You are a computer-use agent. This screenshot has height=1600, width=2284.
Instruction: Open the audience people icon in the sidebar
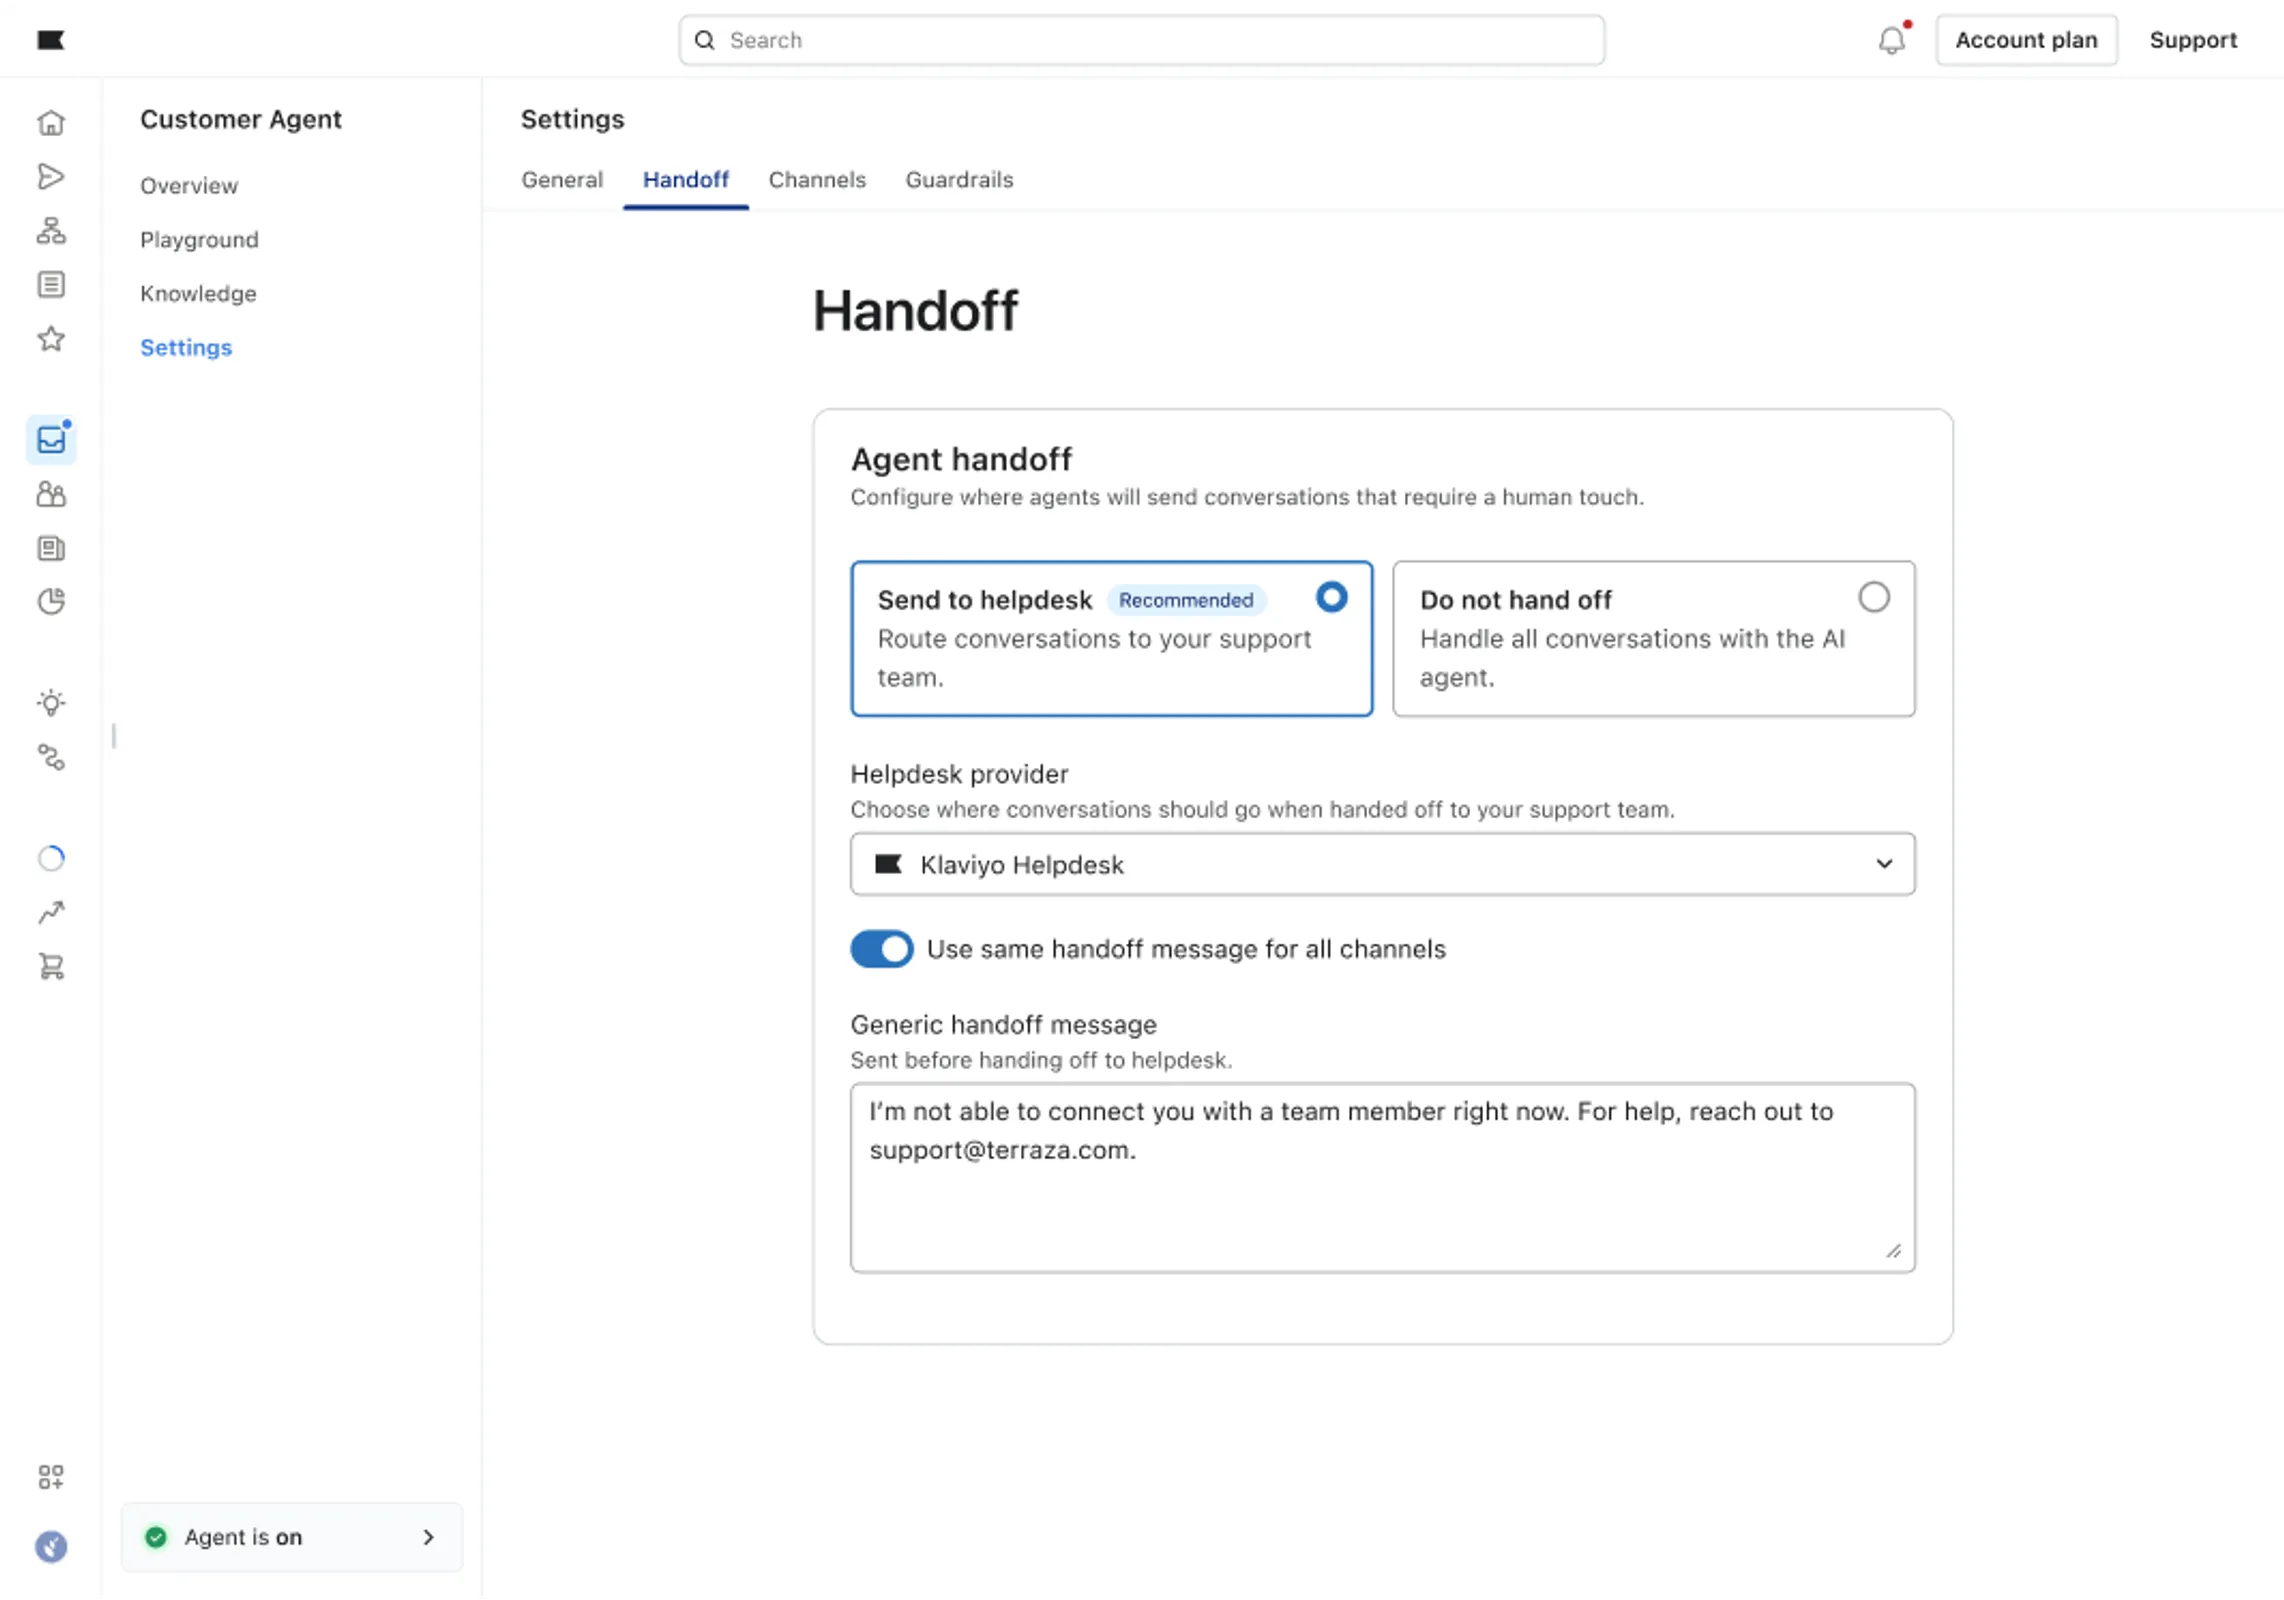pyautogui.click(x=51, y=494)
